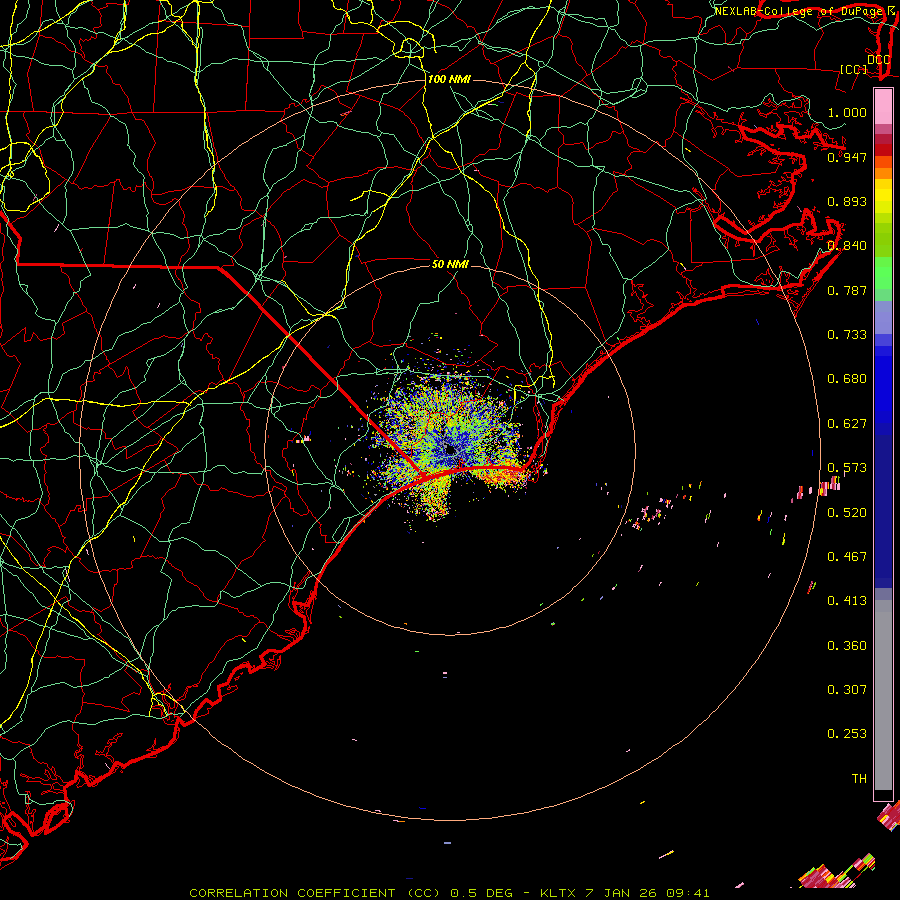Click the TH threshold label
Image resolution: width=900 pixels, height=900 pixels.
(859, 779)
